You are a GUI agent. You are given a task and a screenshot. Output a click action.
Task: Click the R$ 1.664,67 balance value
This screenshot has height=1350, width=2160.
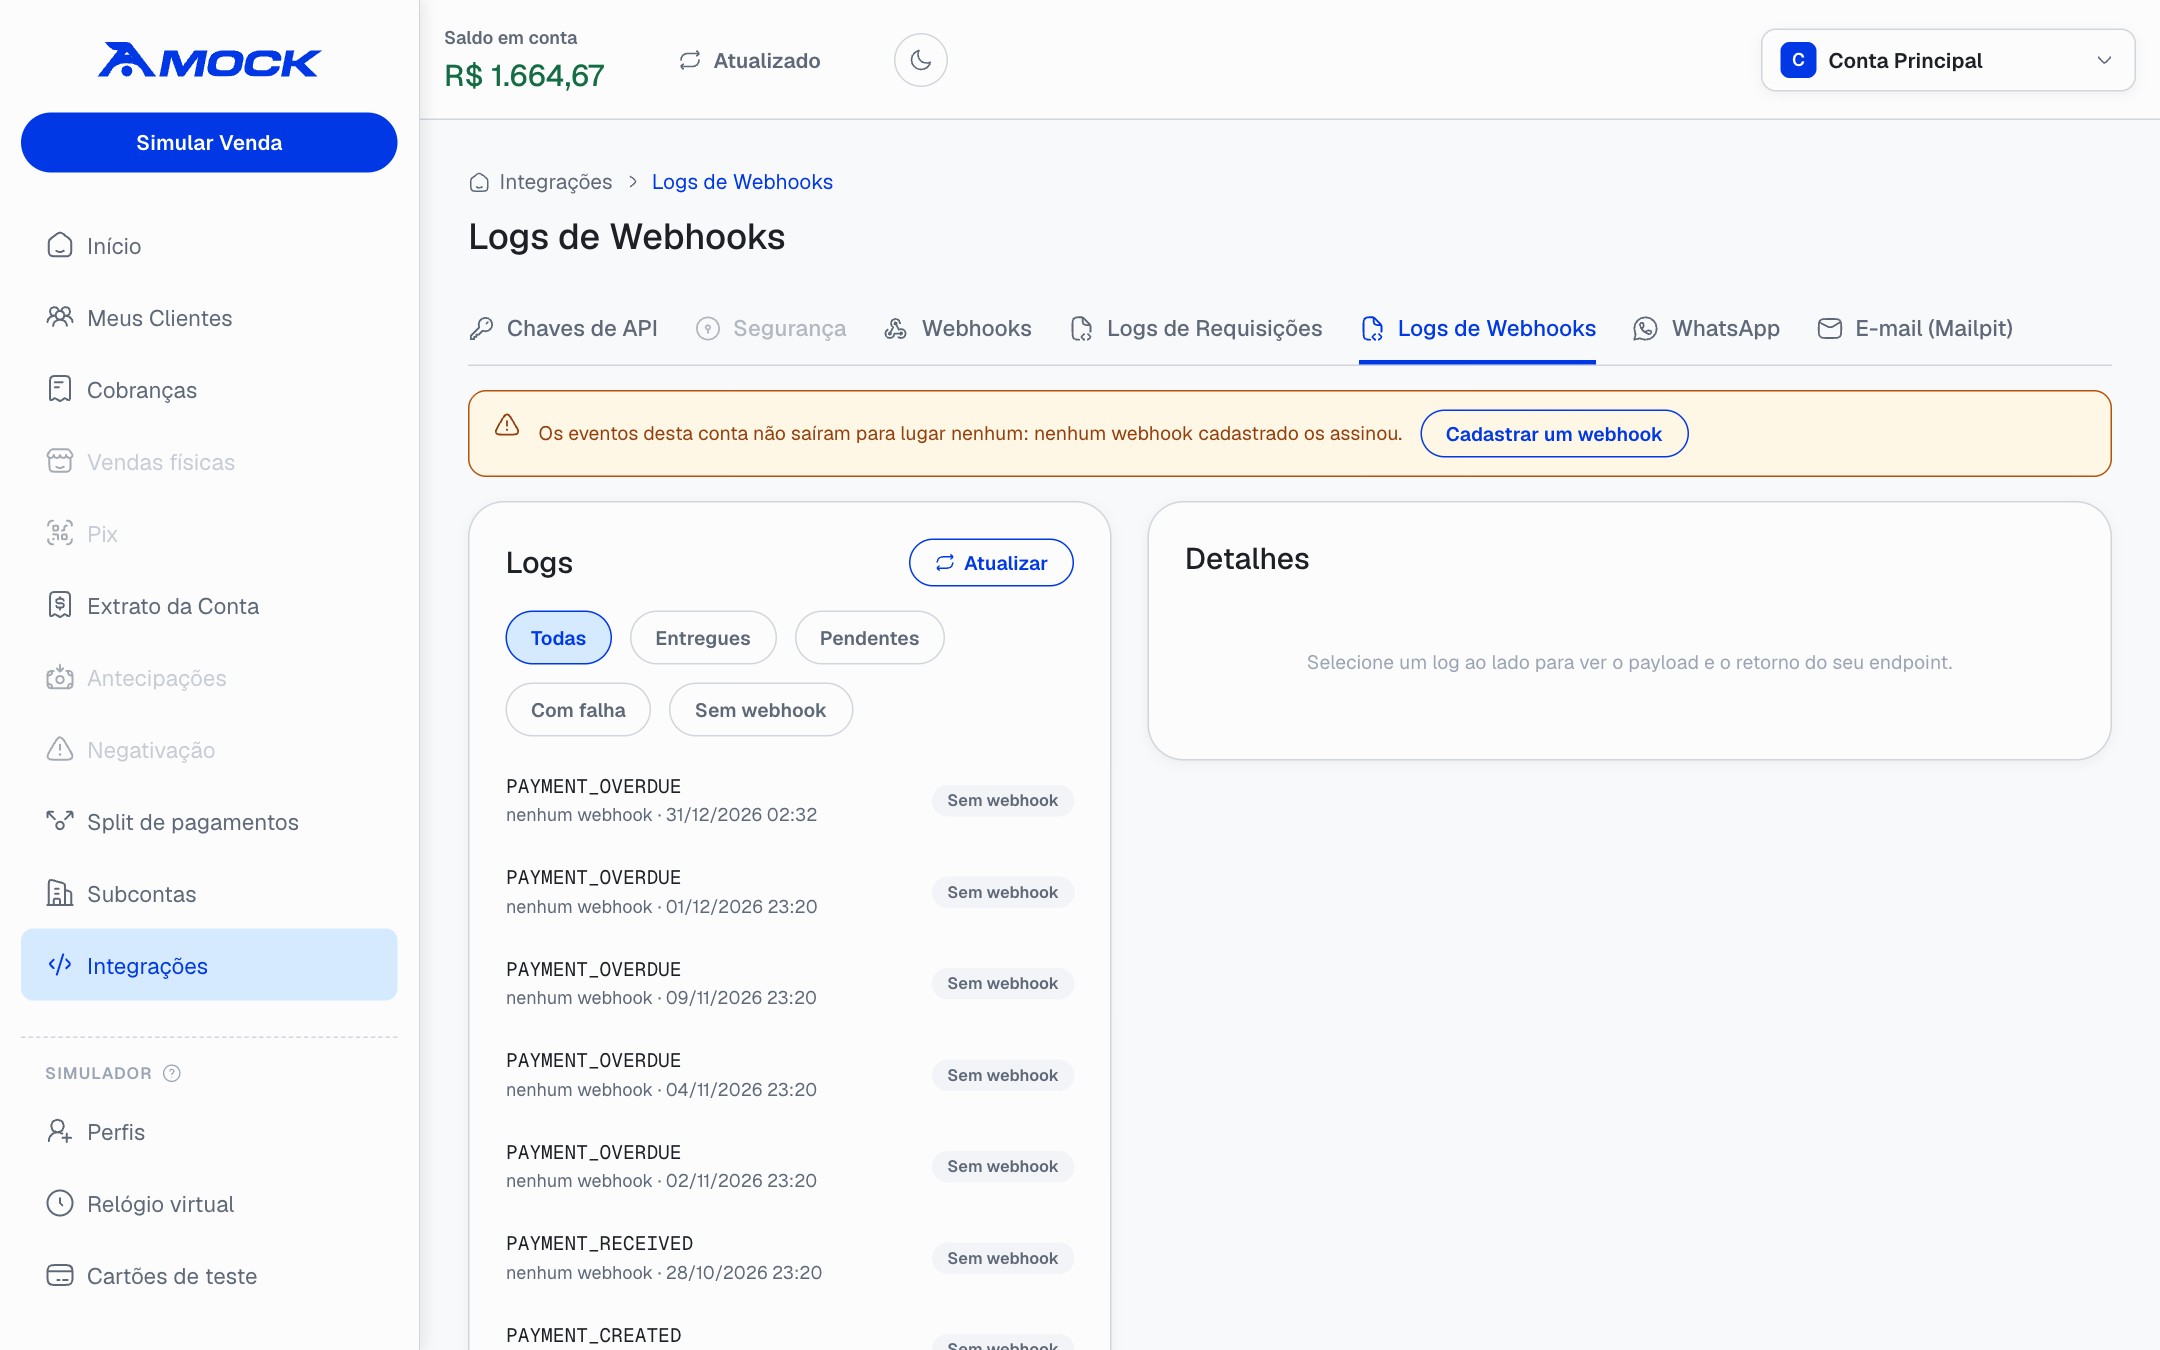coord(524,75)
